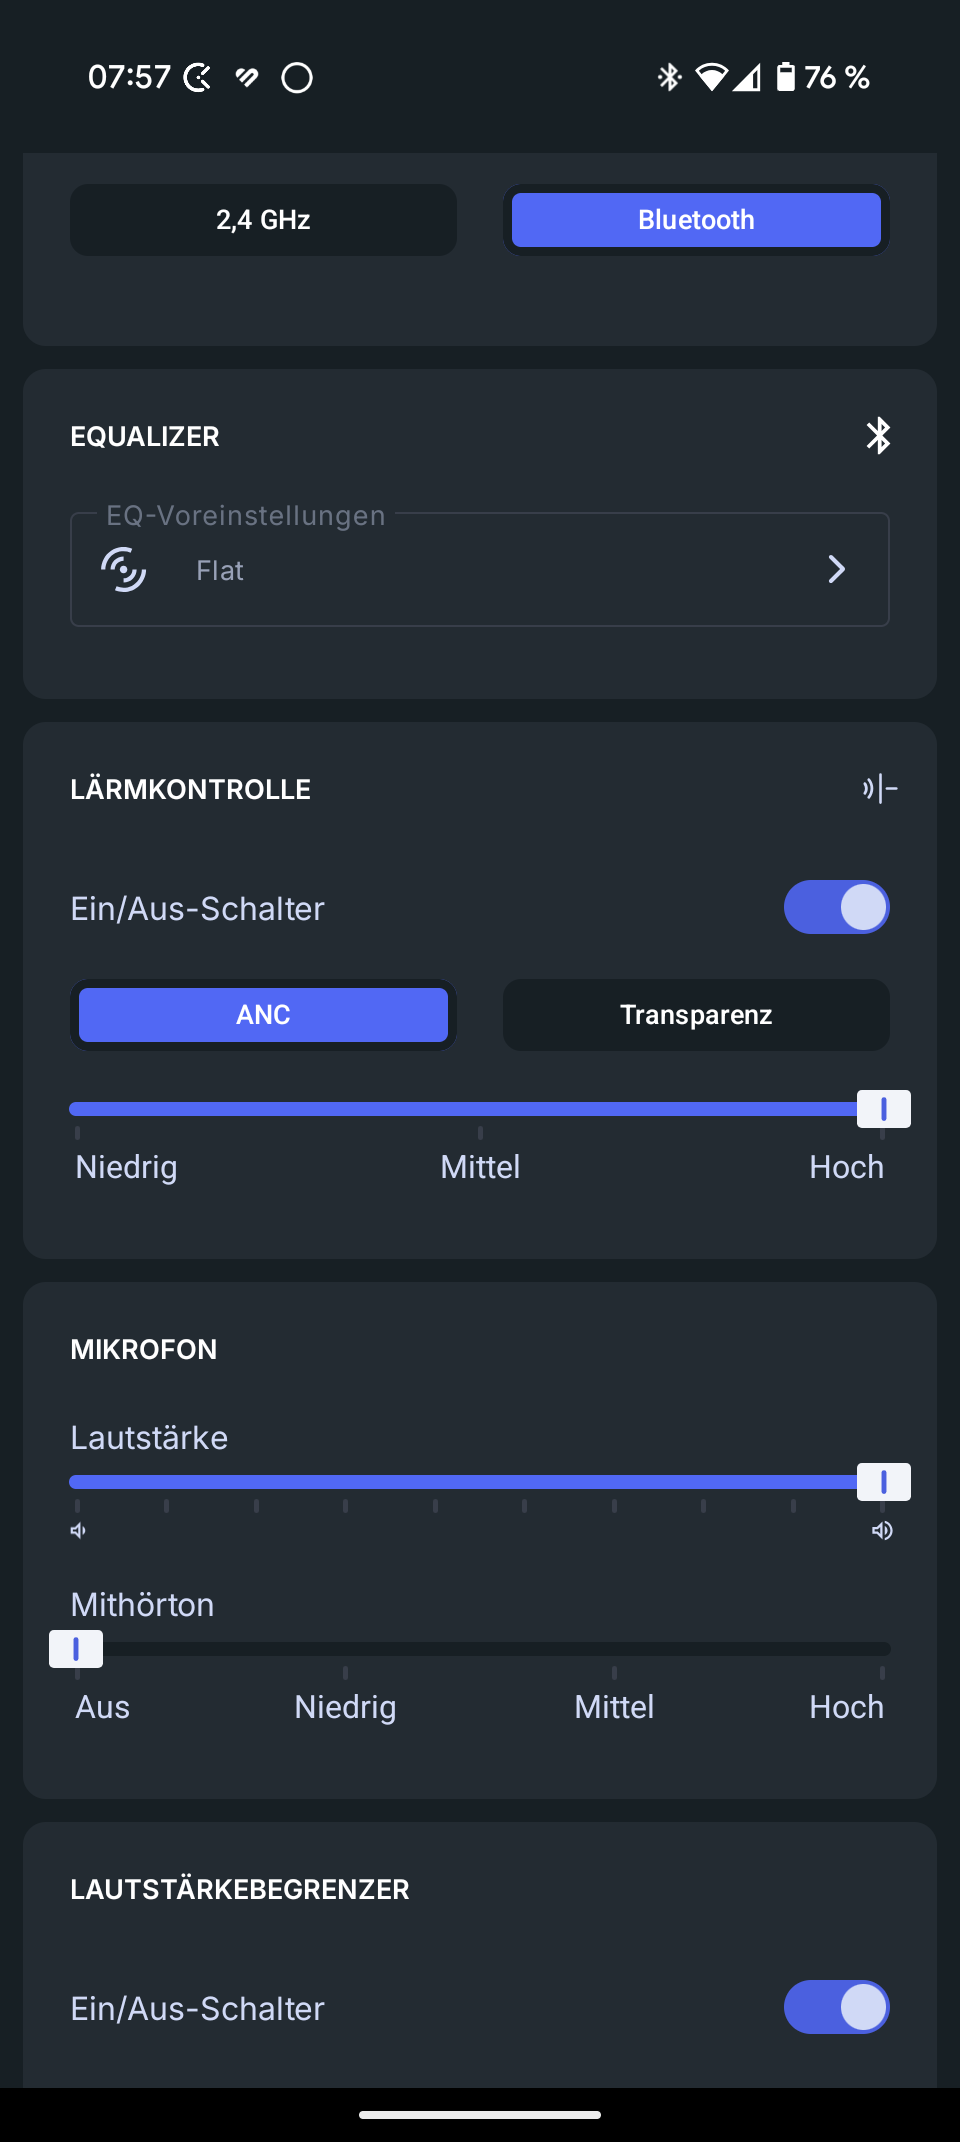Select ANC noise control mode
Viewport: 960px width, 2142px height.
click(x=263, y=1015)
